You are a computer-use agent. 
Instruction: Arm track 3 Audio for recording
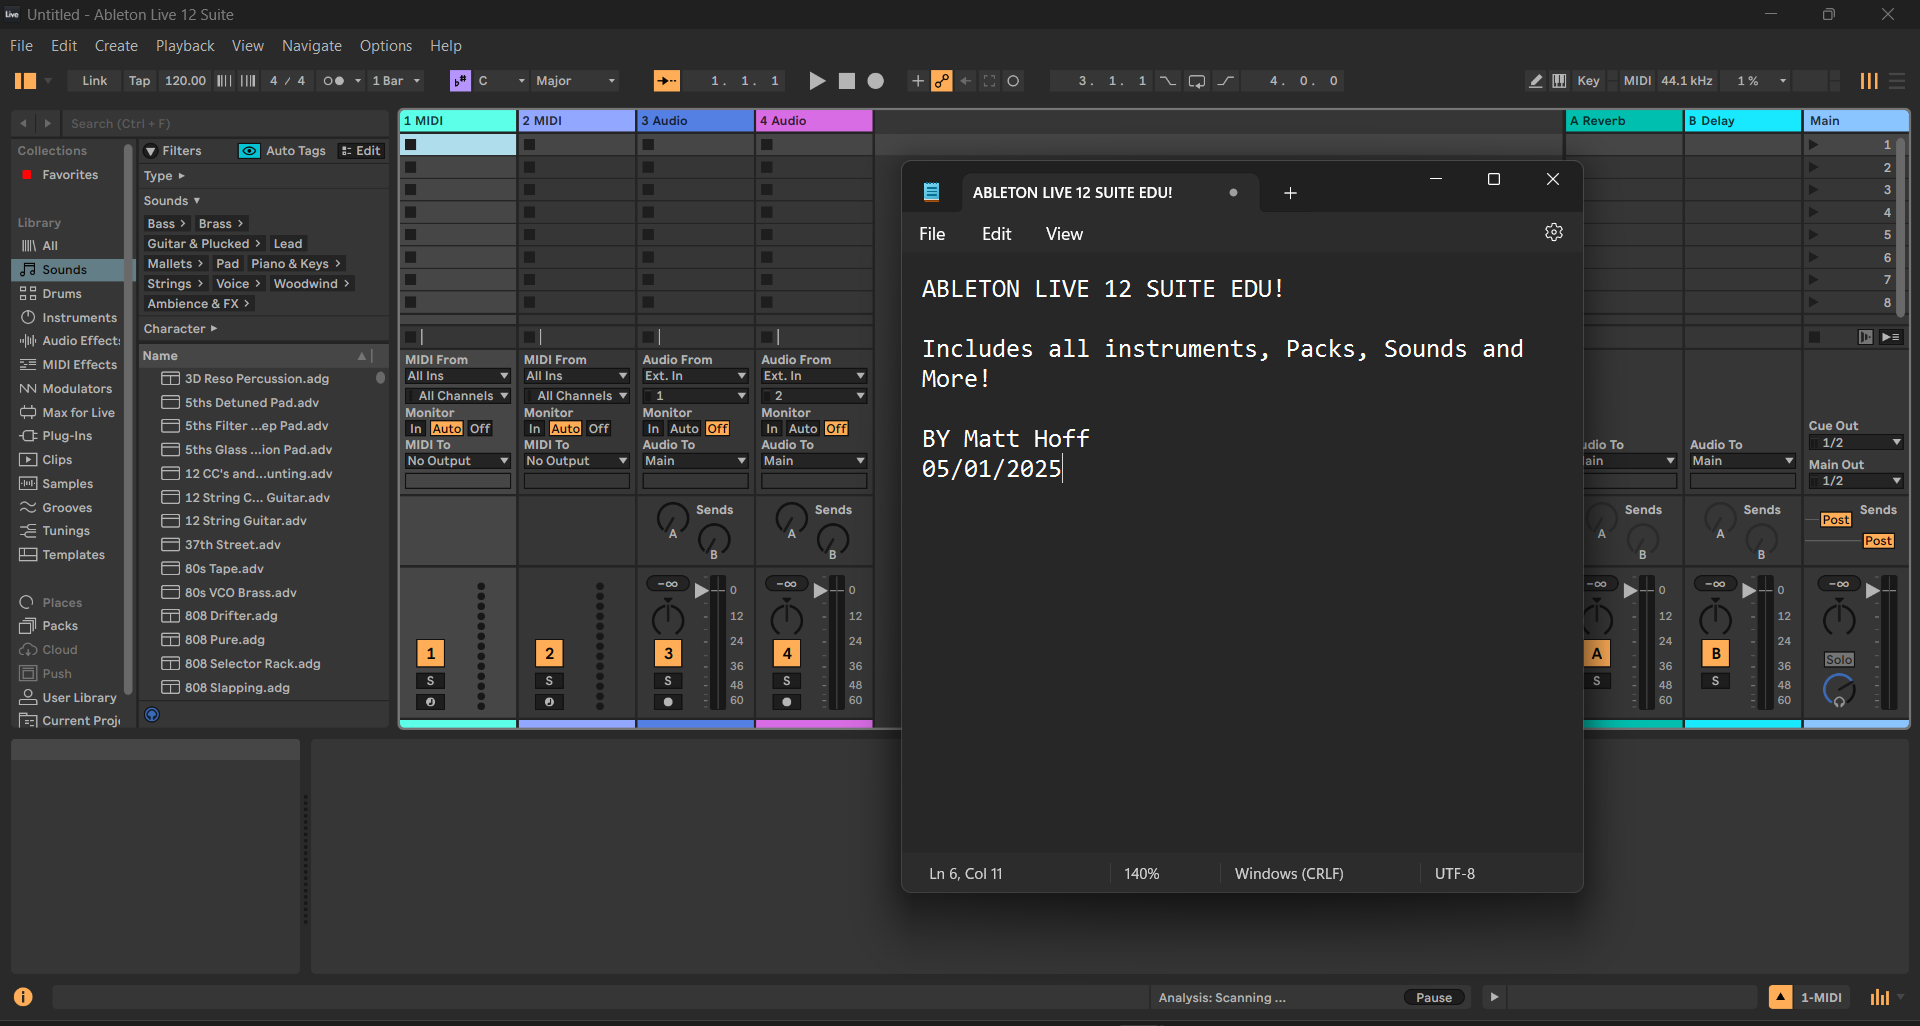click(668, 702)
